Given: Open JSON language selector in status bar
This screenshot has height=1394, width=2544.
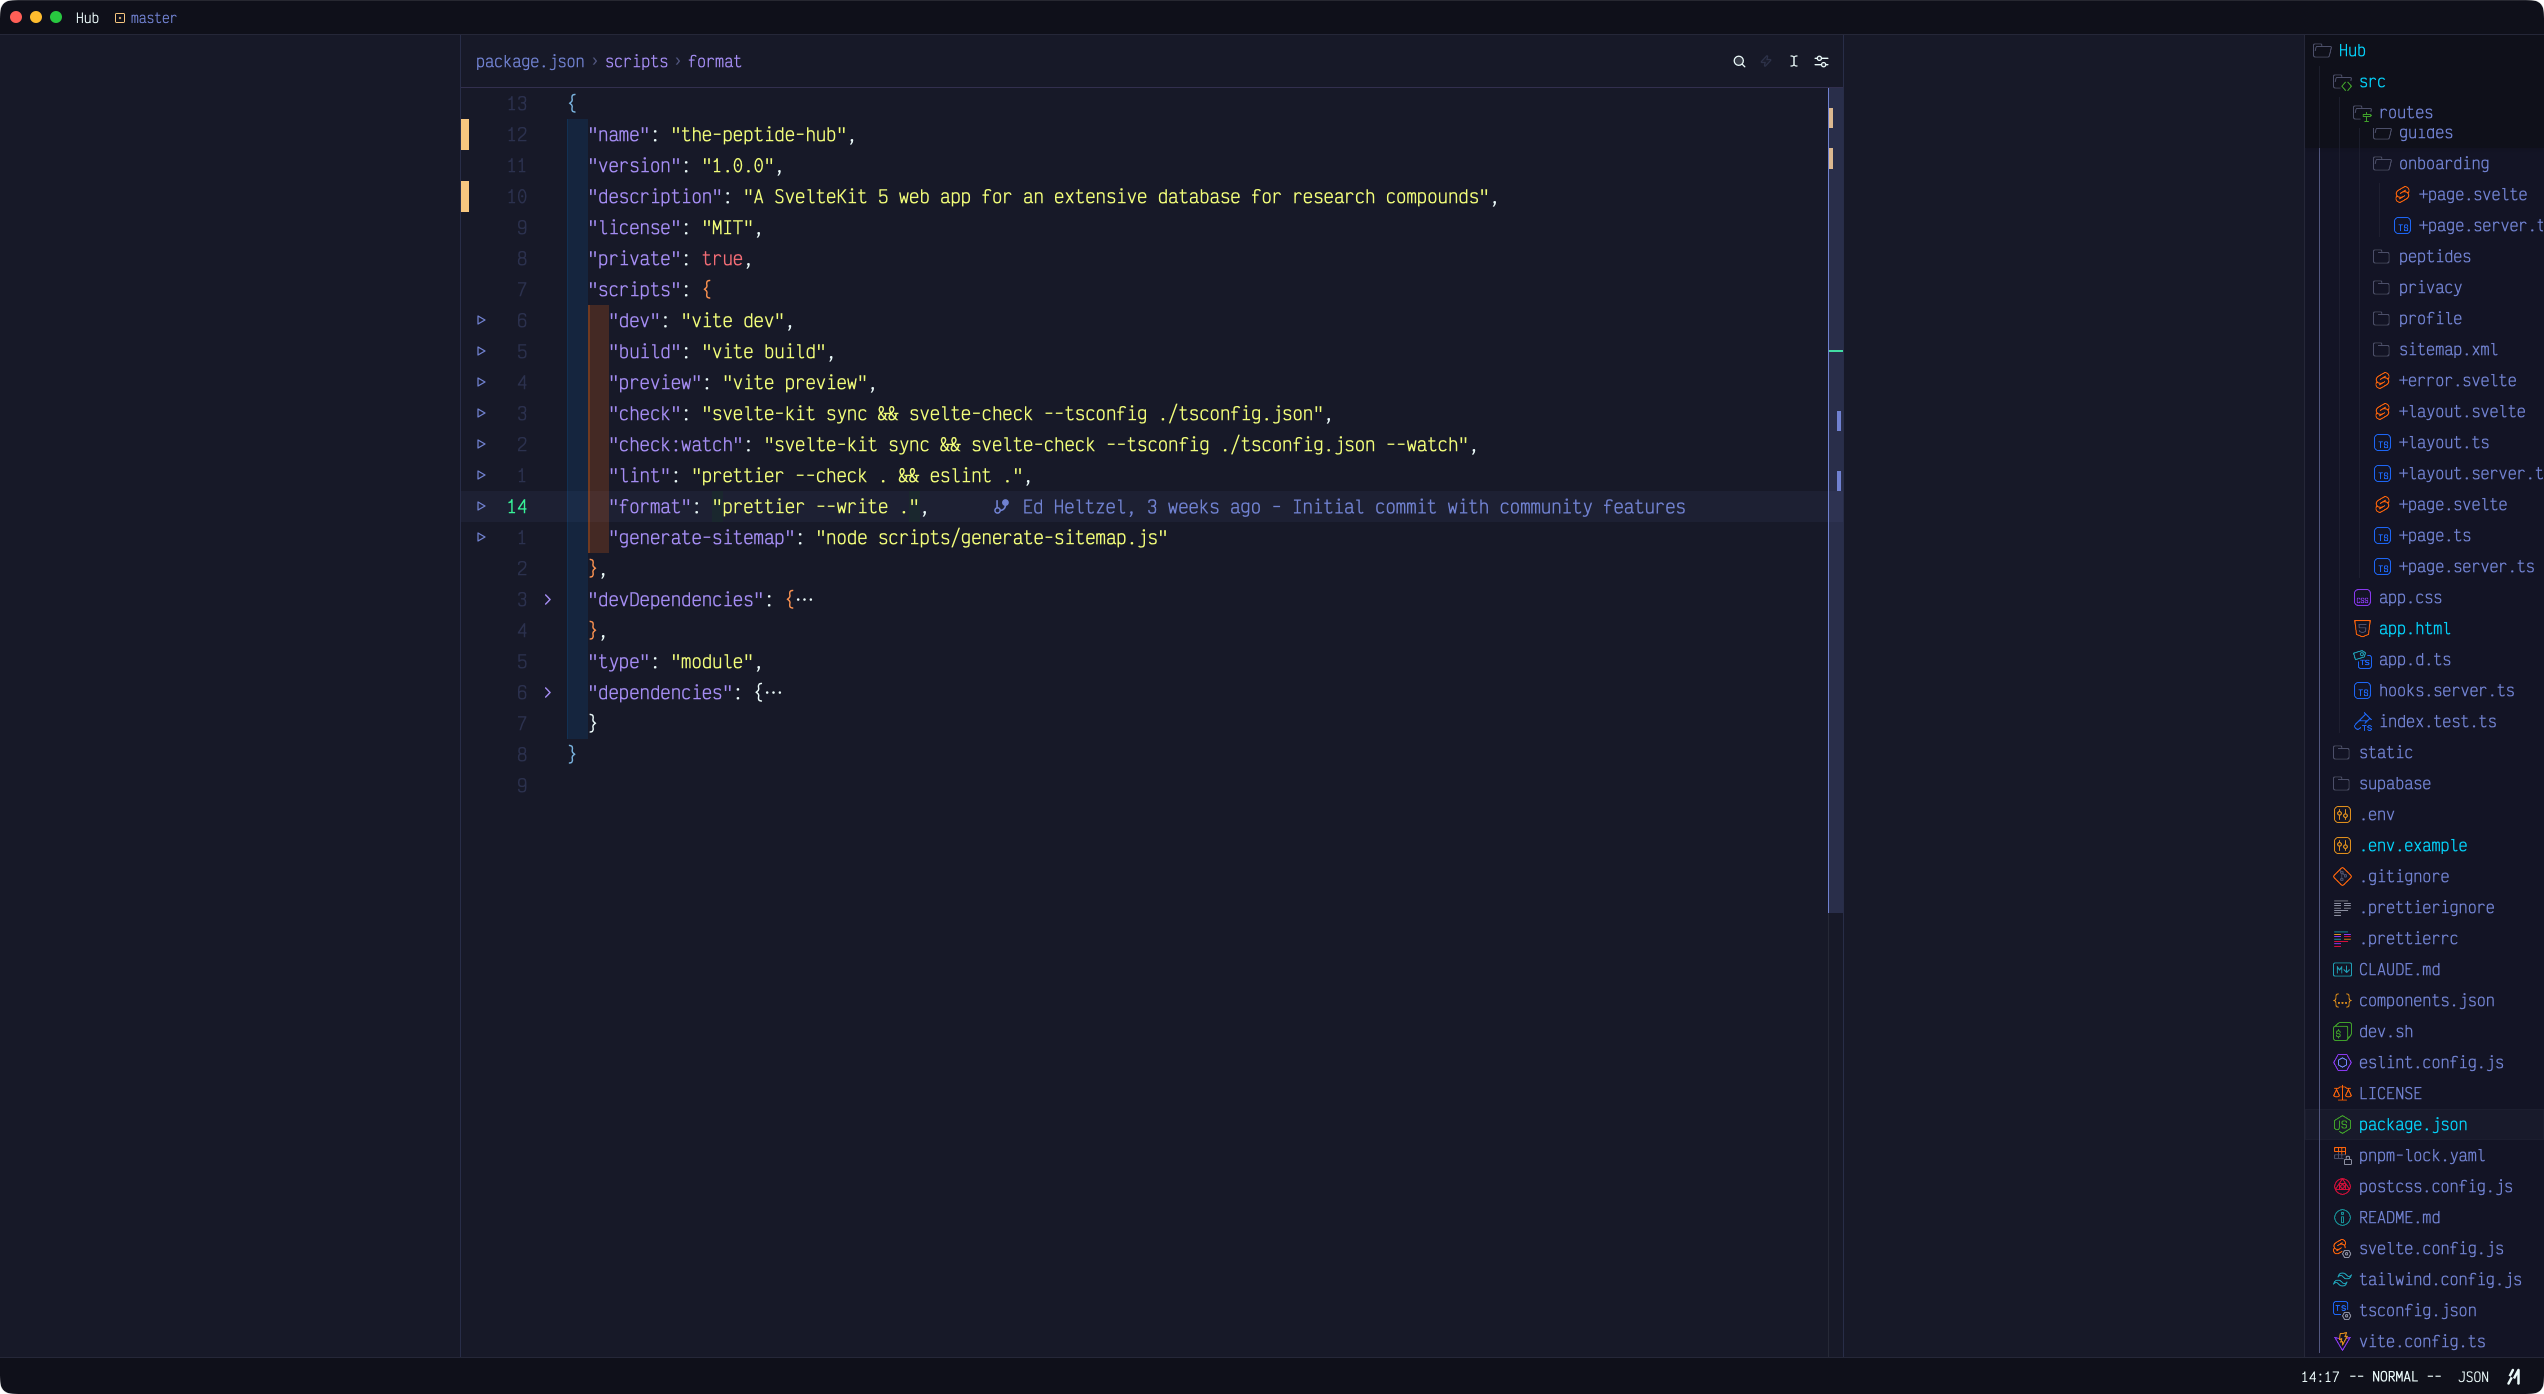Looking at the screenshot, I should coord(2473,1377).
